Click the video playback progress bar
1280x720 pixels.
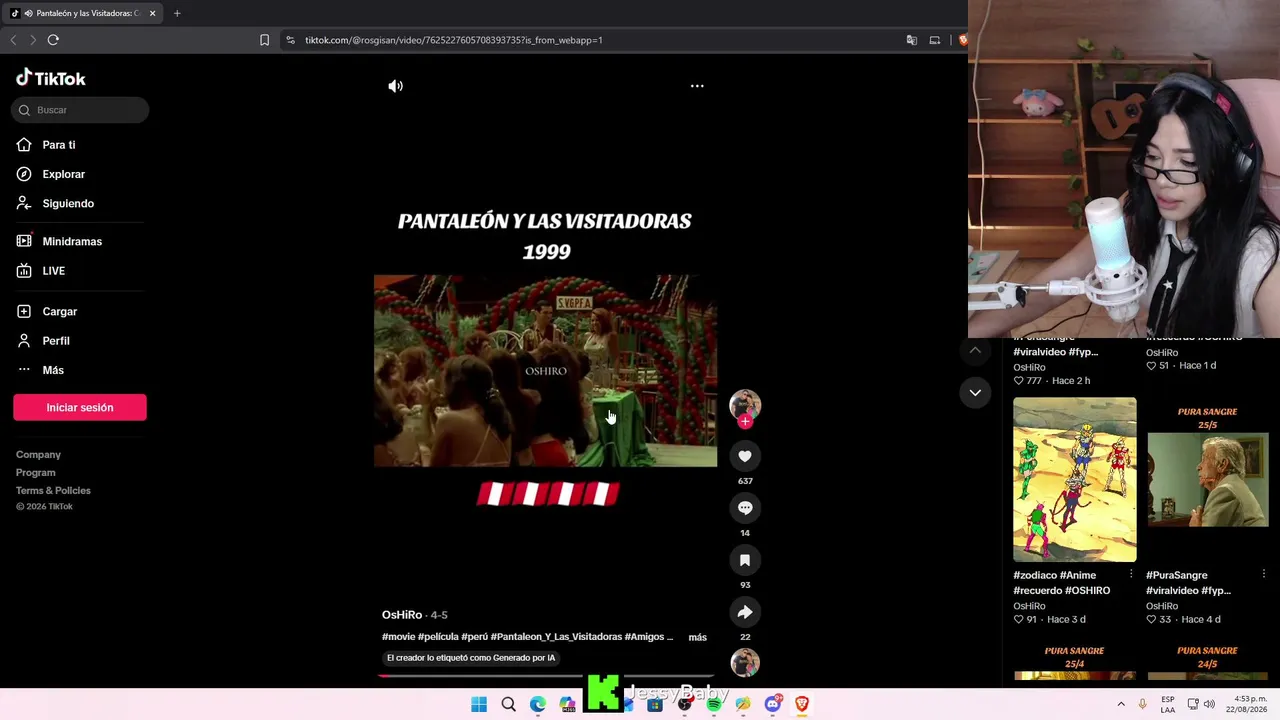pyautogui.click(x=545, y=676)
